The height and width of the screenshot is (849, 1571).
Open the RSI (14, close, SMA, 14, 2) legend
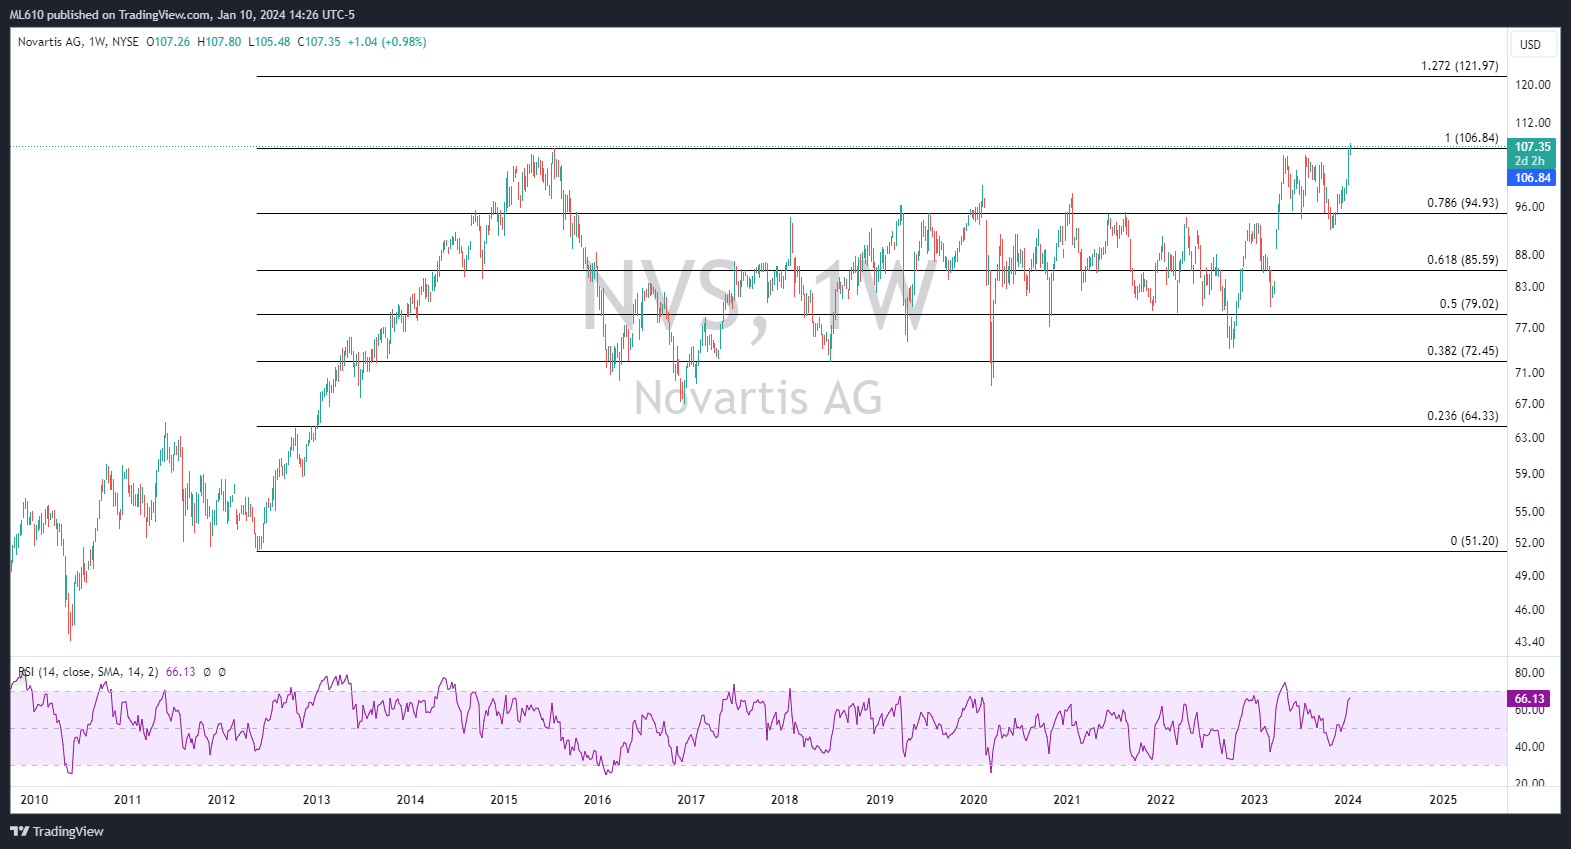(x=88, y=672)
